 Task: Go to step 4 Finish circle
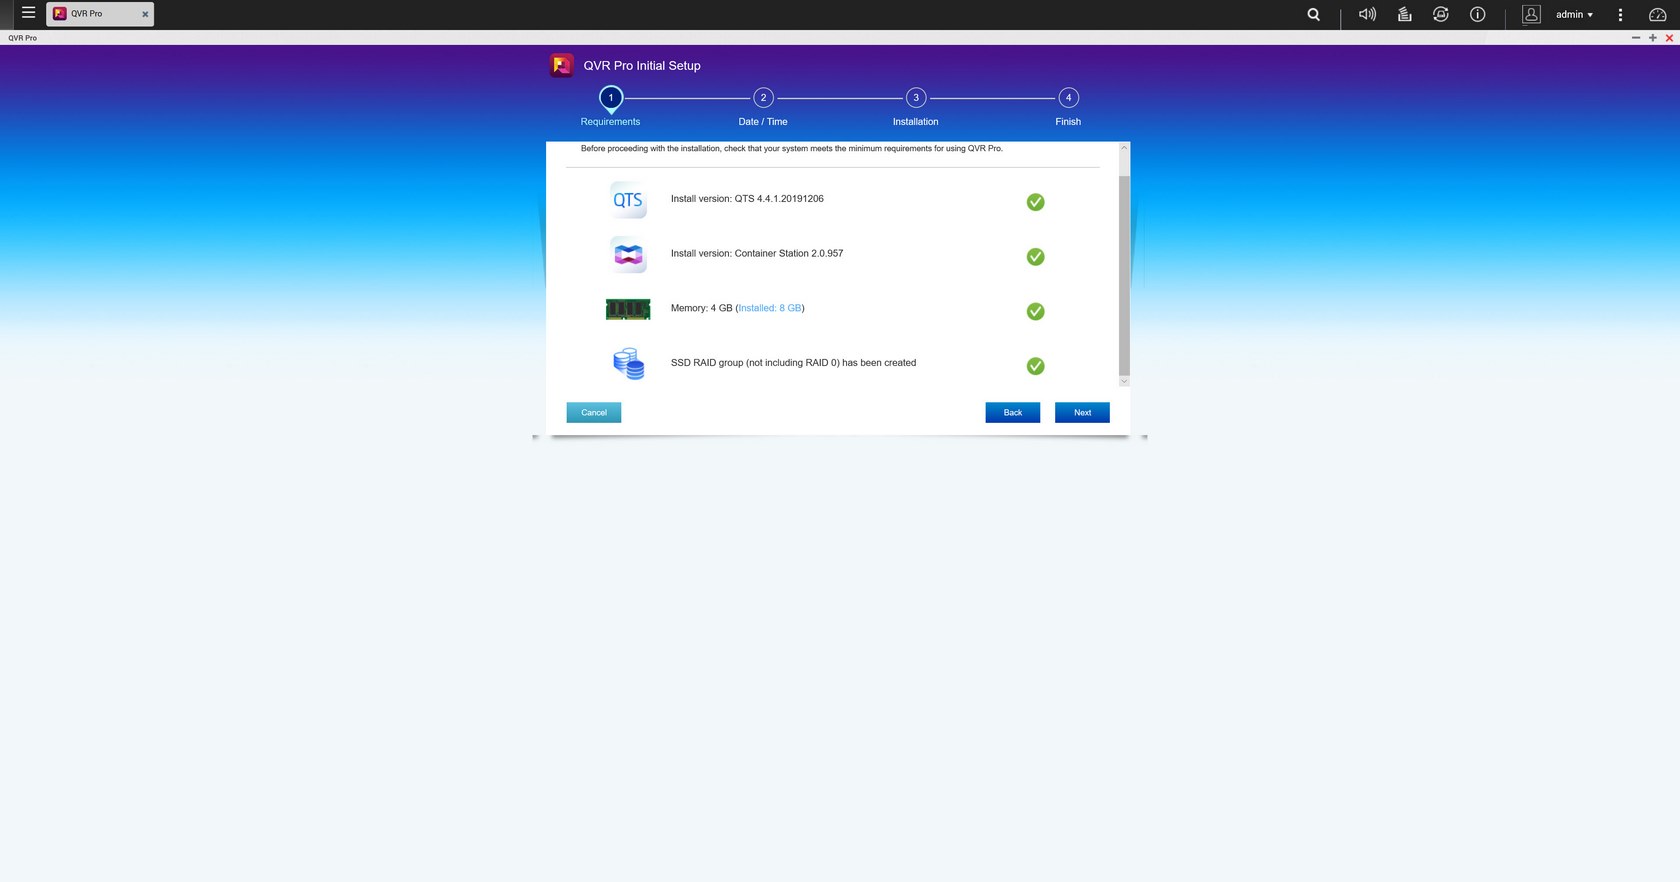point(1068,97)
